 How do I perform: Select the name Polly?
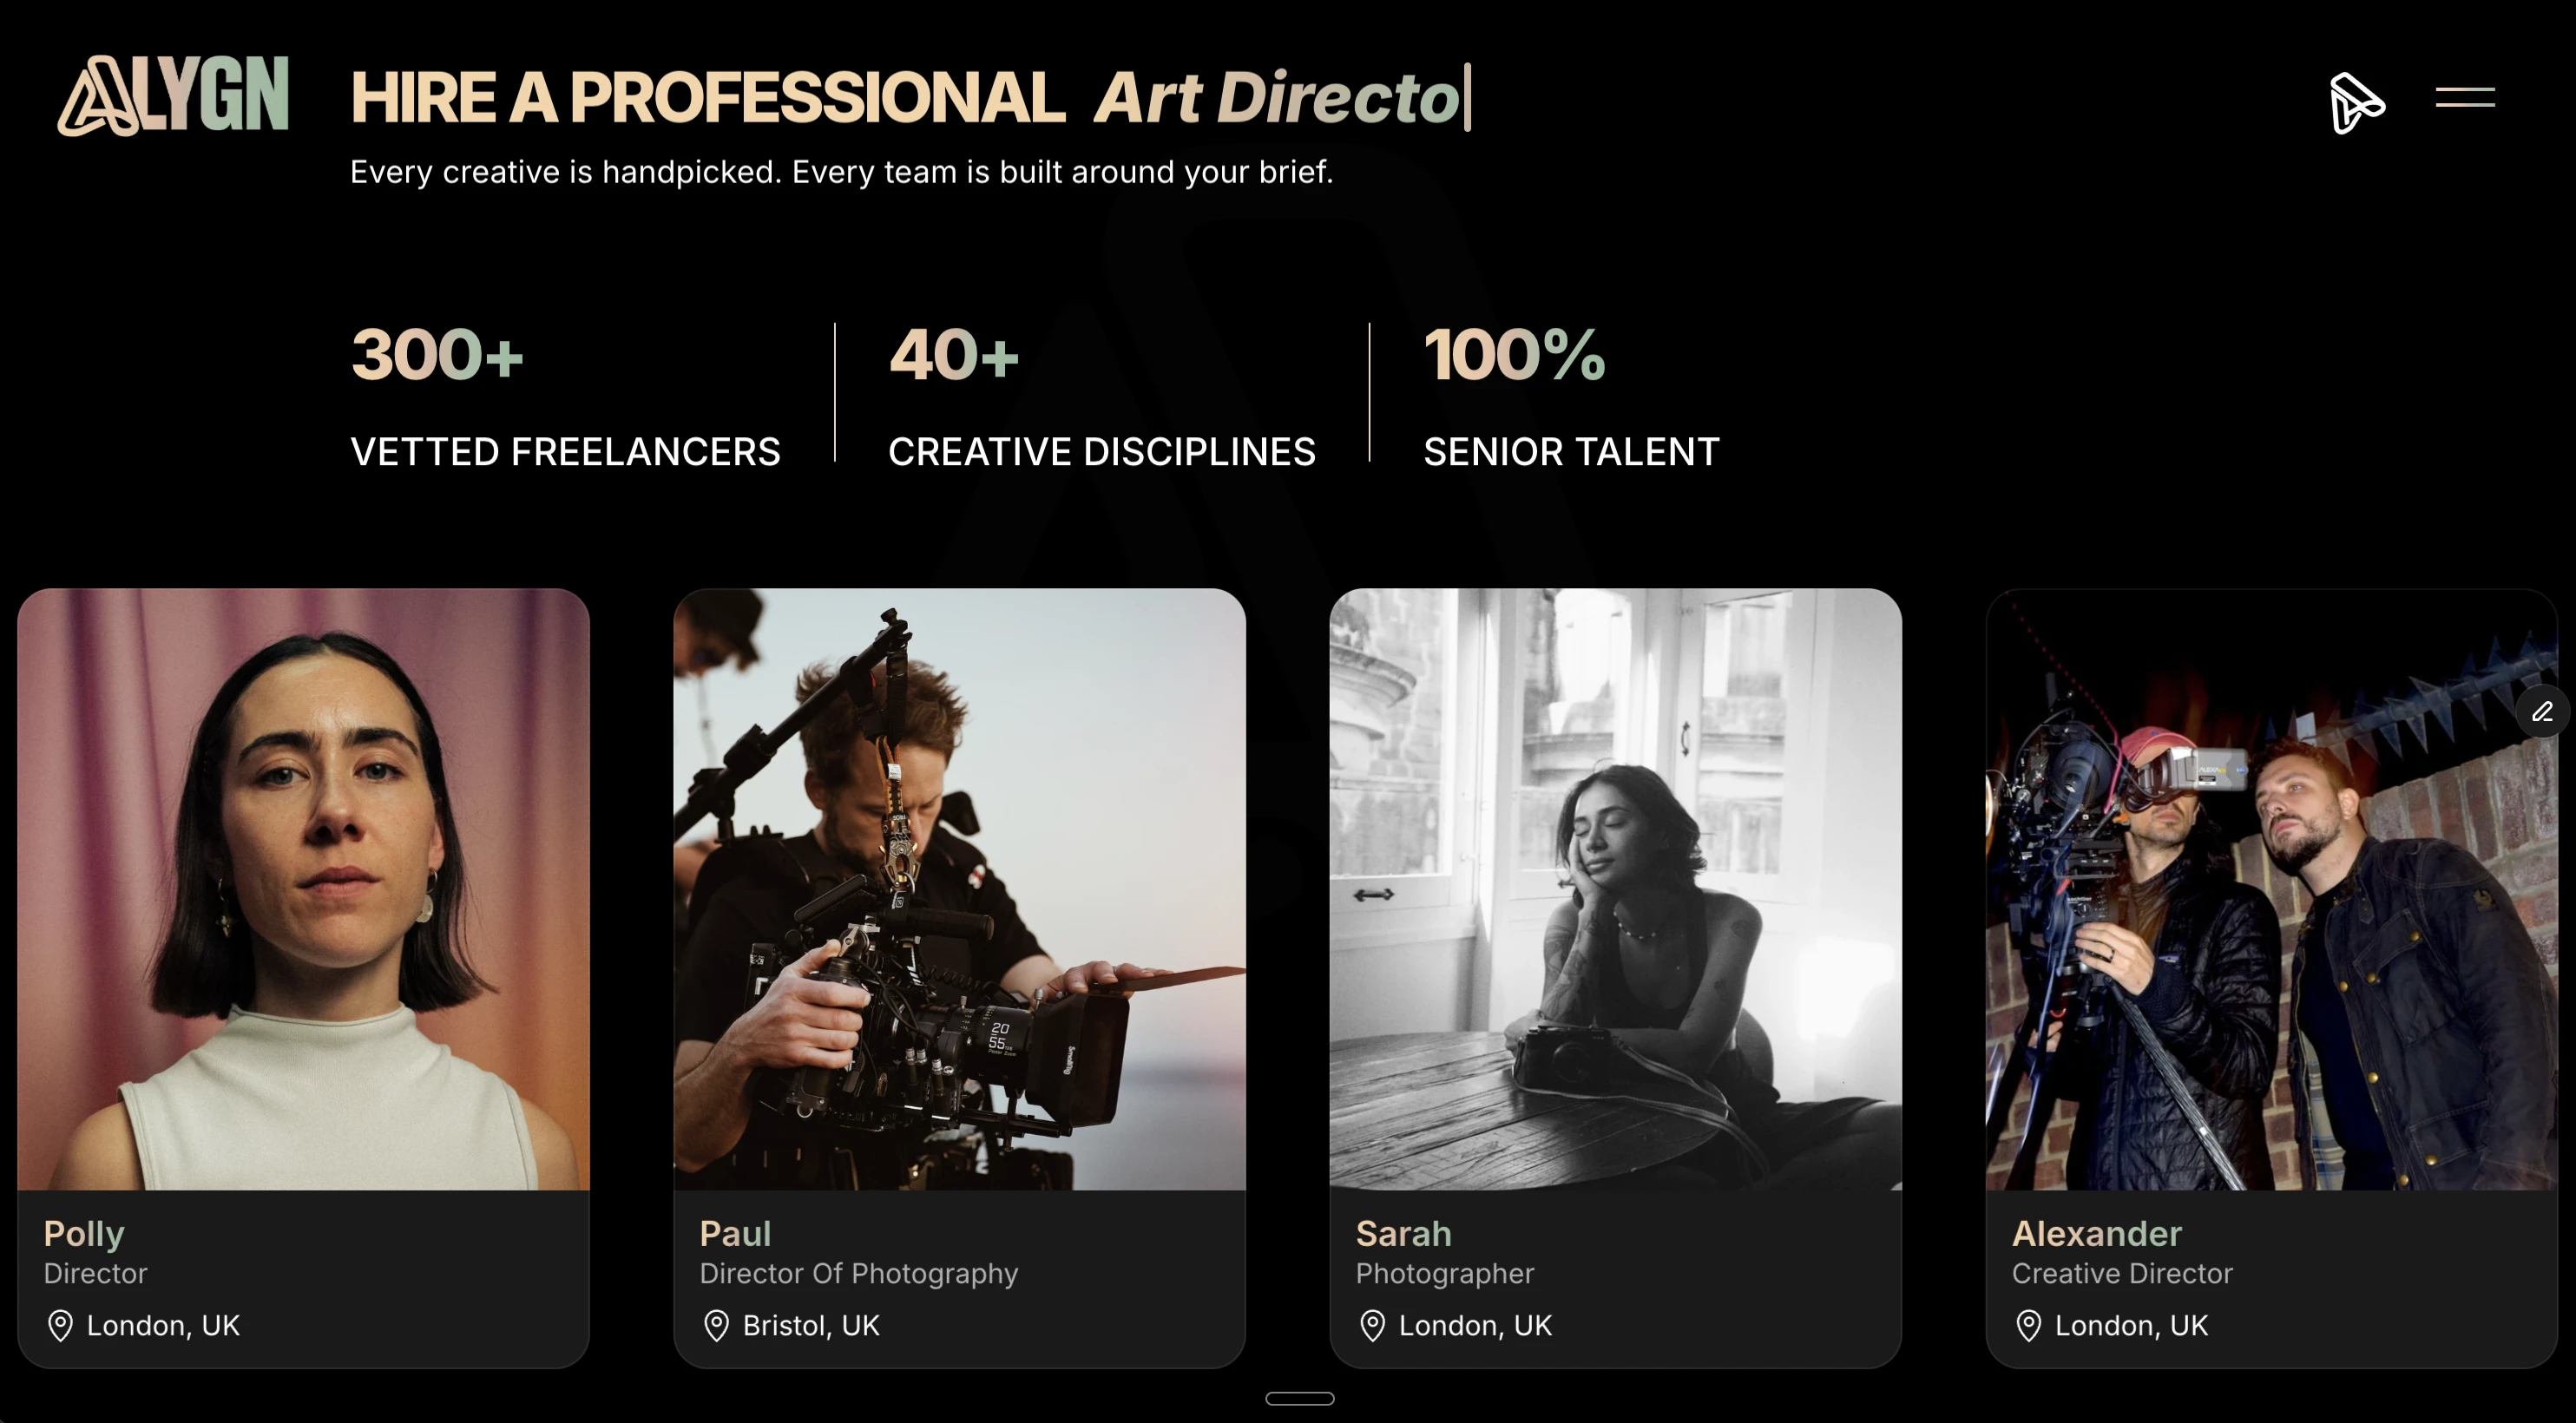click(x=84, y=1234)
